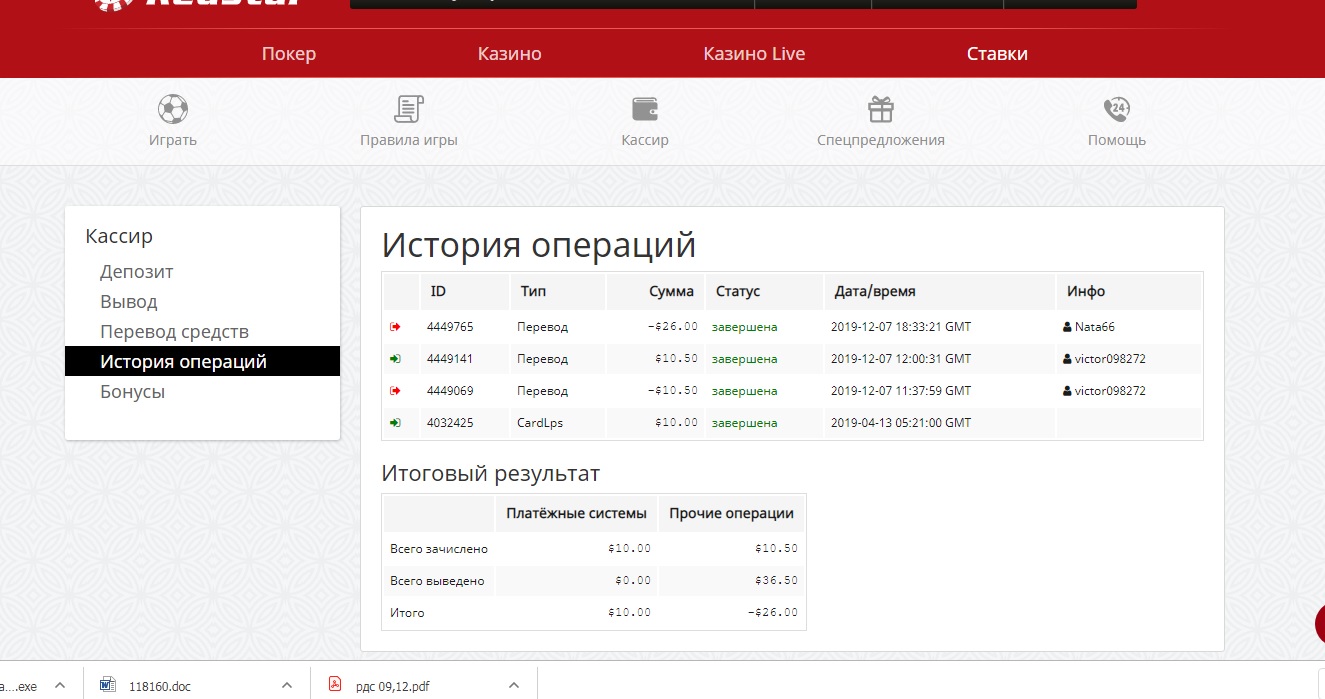1325x699 pixels.
Task: Click the CardLps type cell
Action: point(540,423)
